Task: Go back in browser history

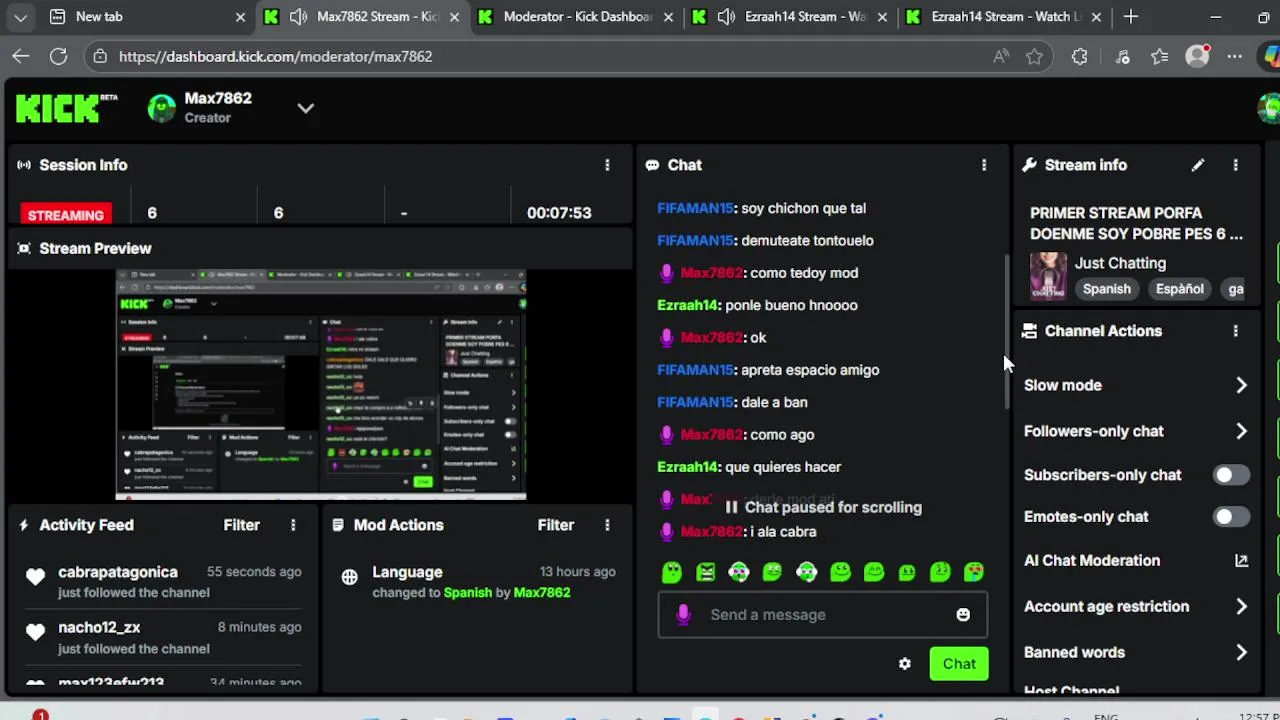Action: (21, 57)
